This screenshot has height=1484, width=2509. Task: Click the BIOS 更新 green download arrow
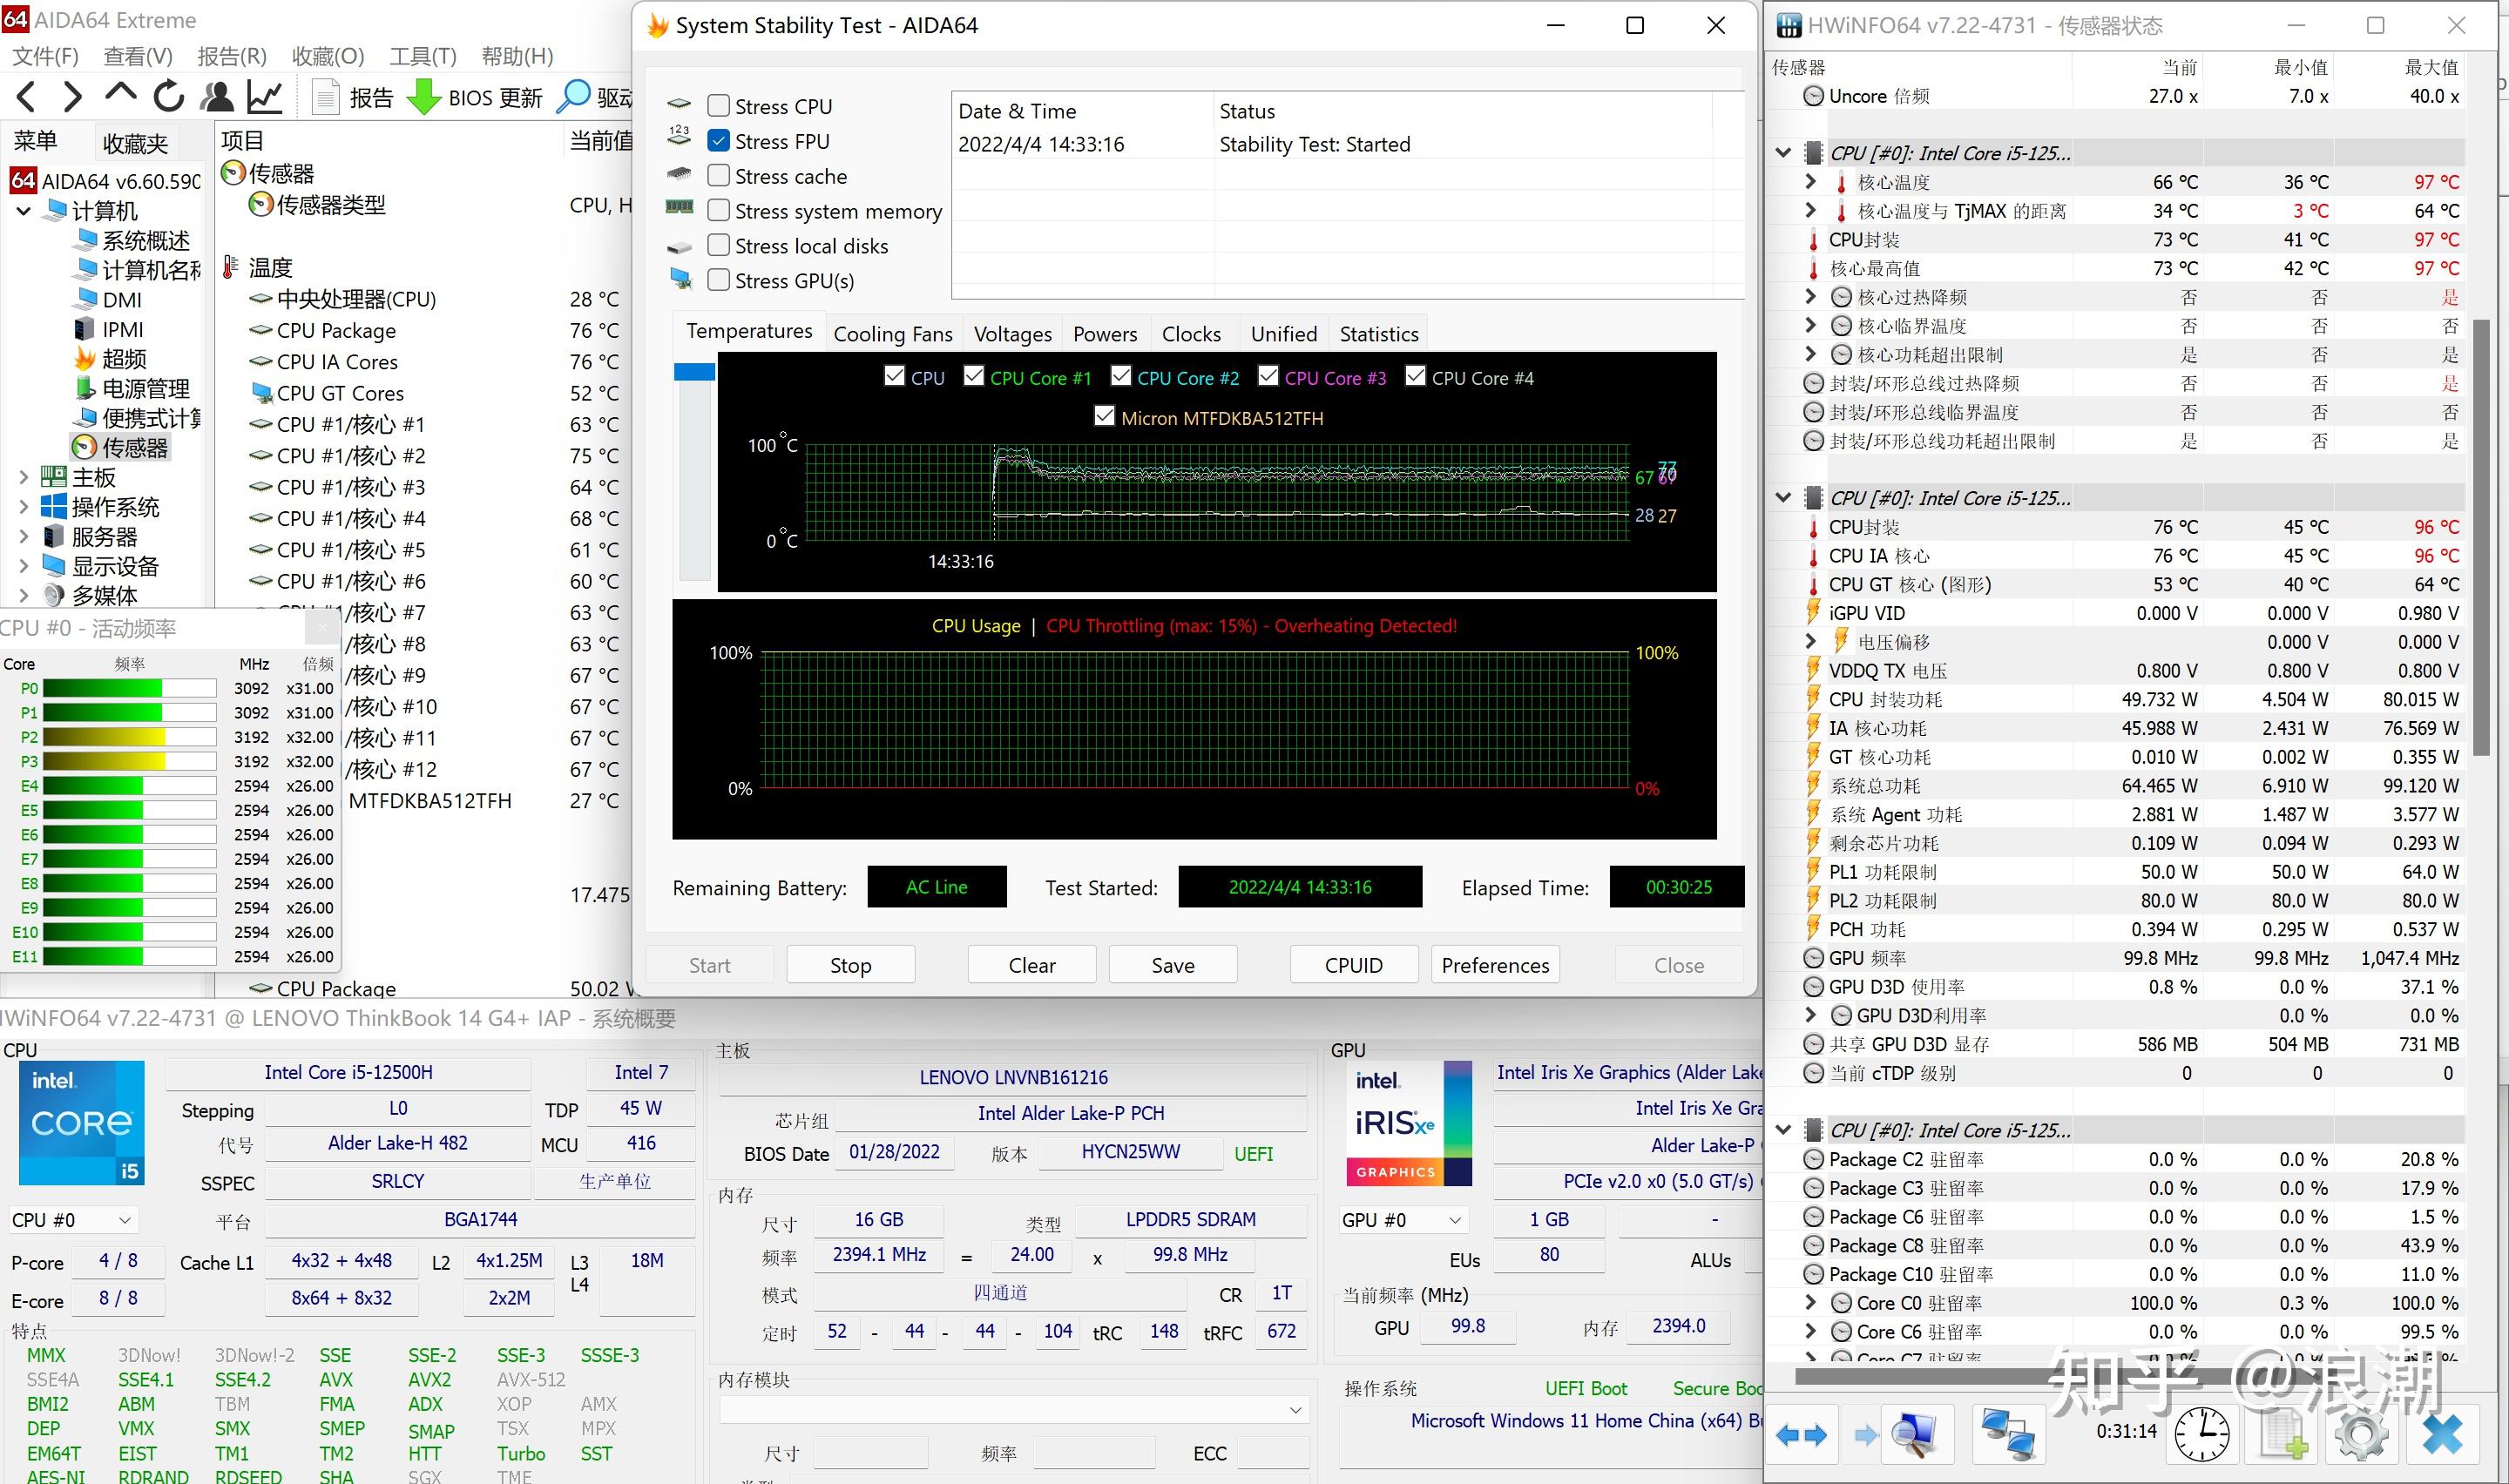click(424, 97)
